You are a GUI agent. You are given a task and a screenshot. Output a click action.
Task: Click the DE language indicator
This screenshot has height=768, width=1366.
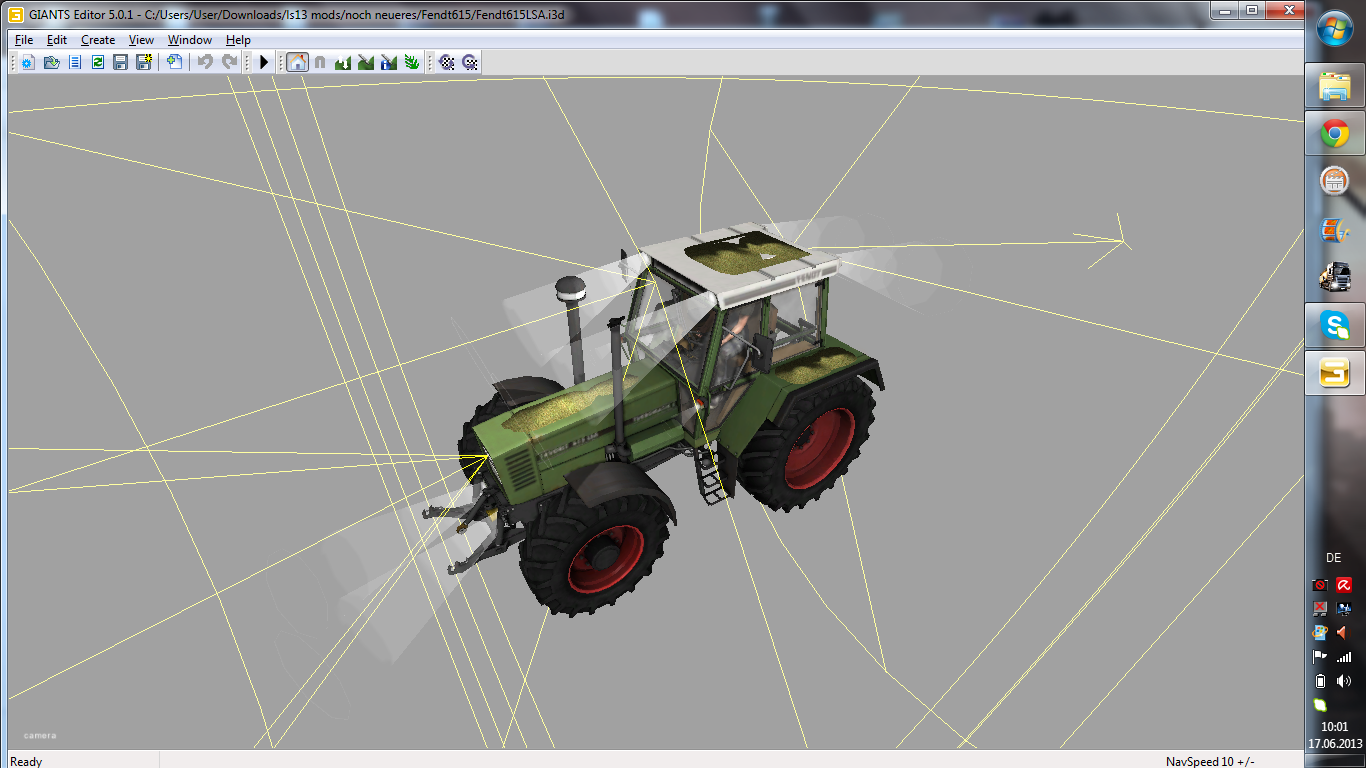(1333, 558)
